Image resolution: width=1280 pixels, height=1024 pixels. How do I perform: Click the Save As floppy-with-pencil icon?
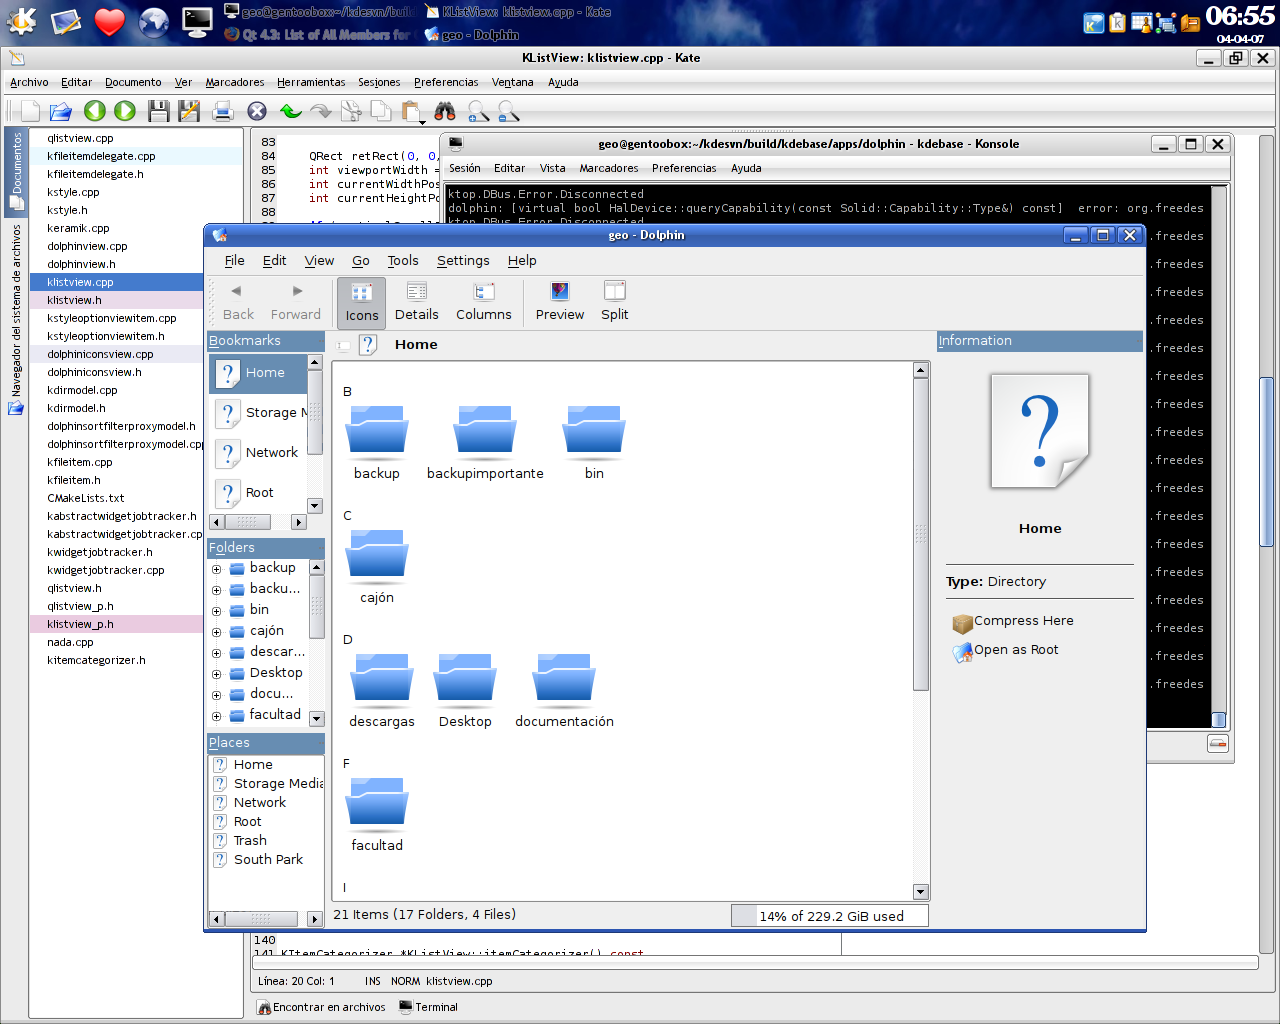coord(189,111)
